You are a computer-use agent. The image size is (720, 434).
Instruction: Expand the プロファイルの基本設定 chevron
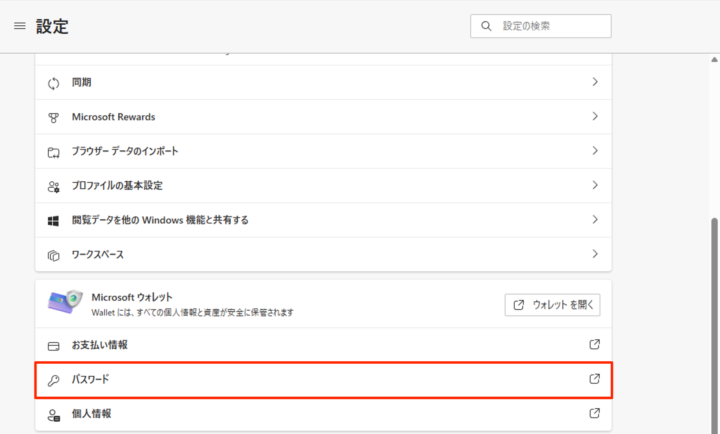(595, 185)
